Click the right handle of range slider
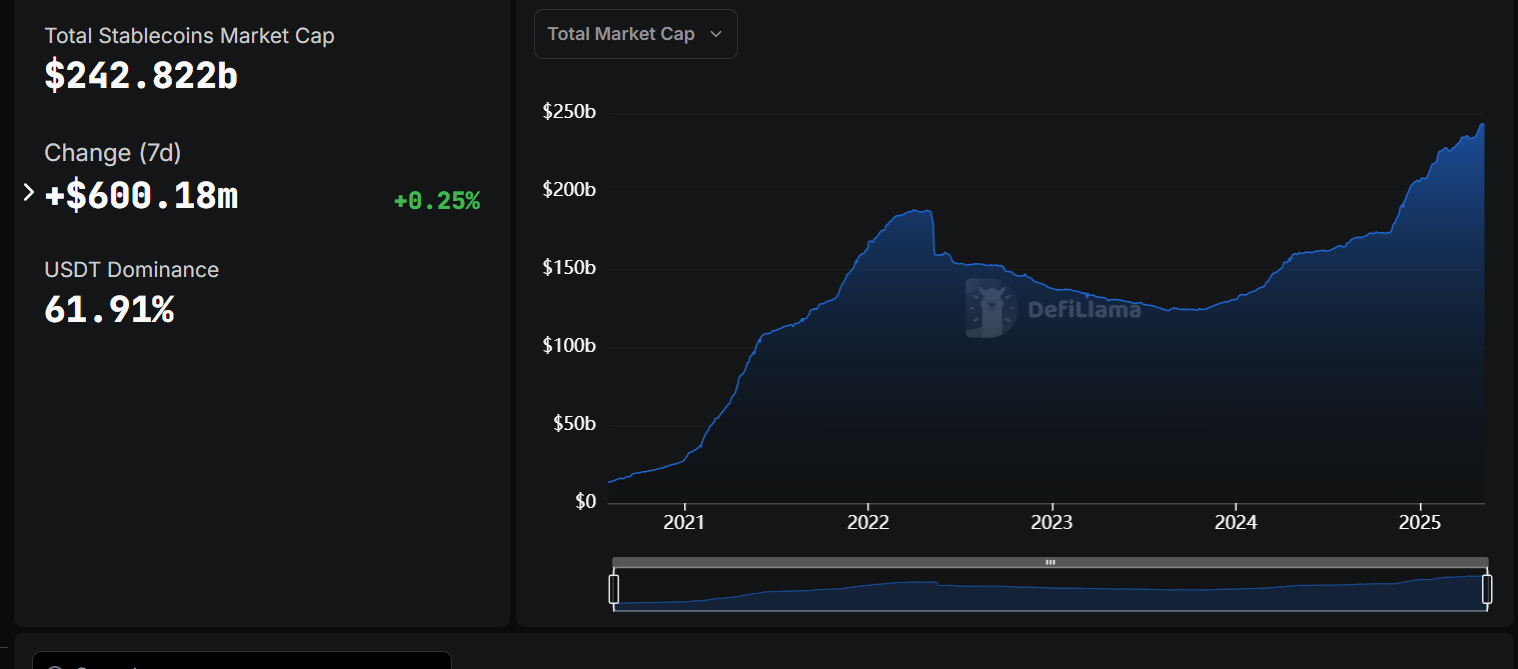1518x669 pixels. [1487, 588]
